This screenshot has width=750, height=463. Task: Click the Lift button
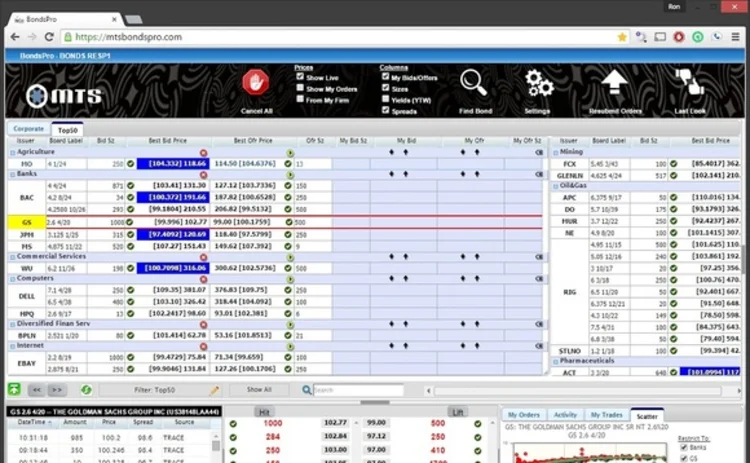click(x=457, y=412)
